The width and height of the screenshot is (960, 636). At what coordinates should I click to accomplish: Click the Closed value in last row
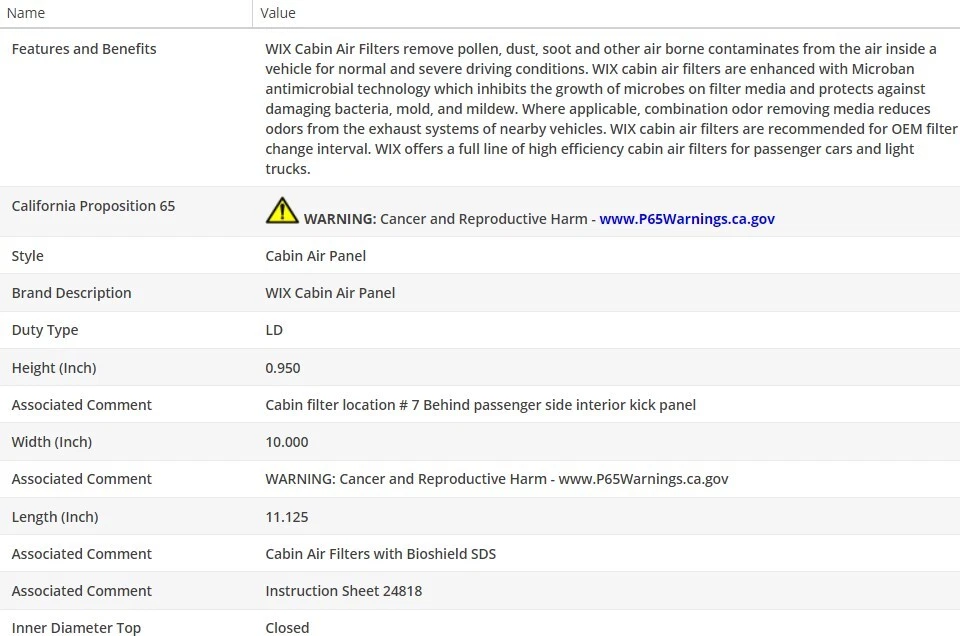[x=287, y=628]
